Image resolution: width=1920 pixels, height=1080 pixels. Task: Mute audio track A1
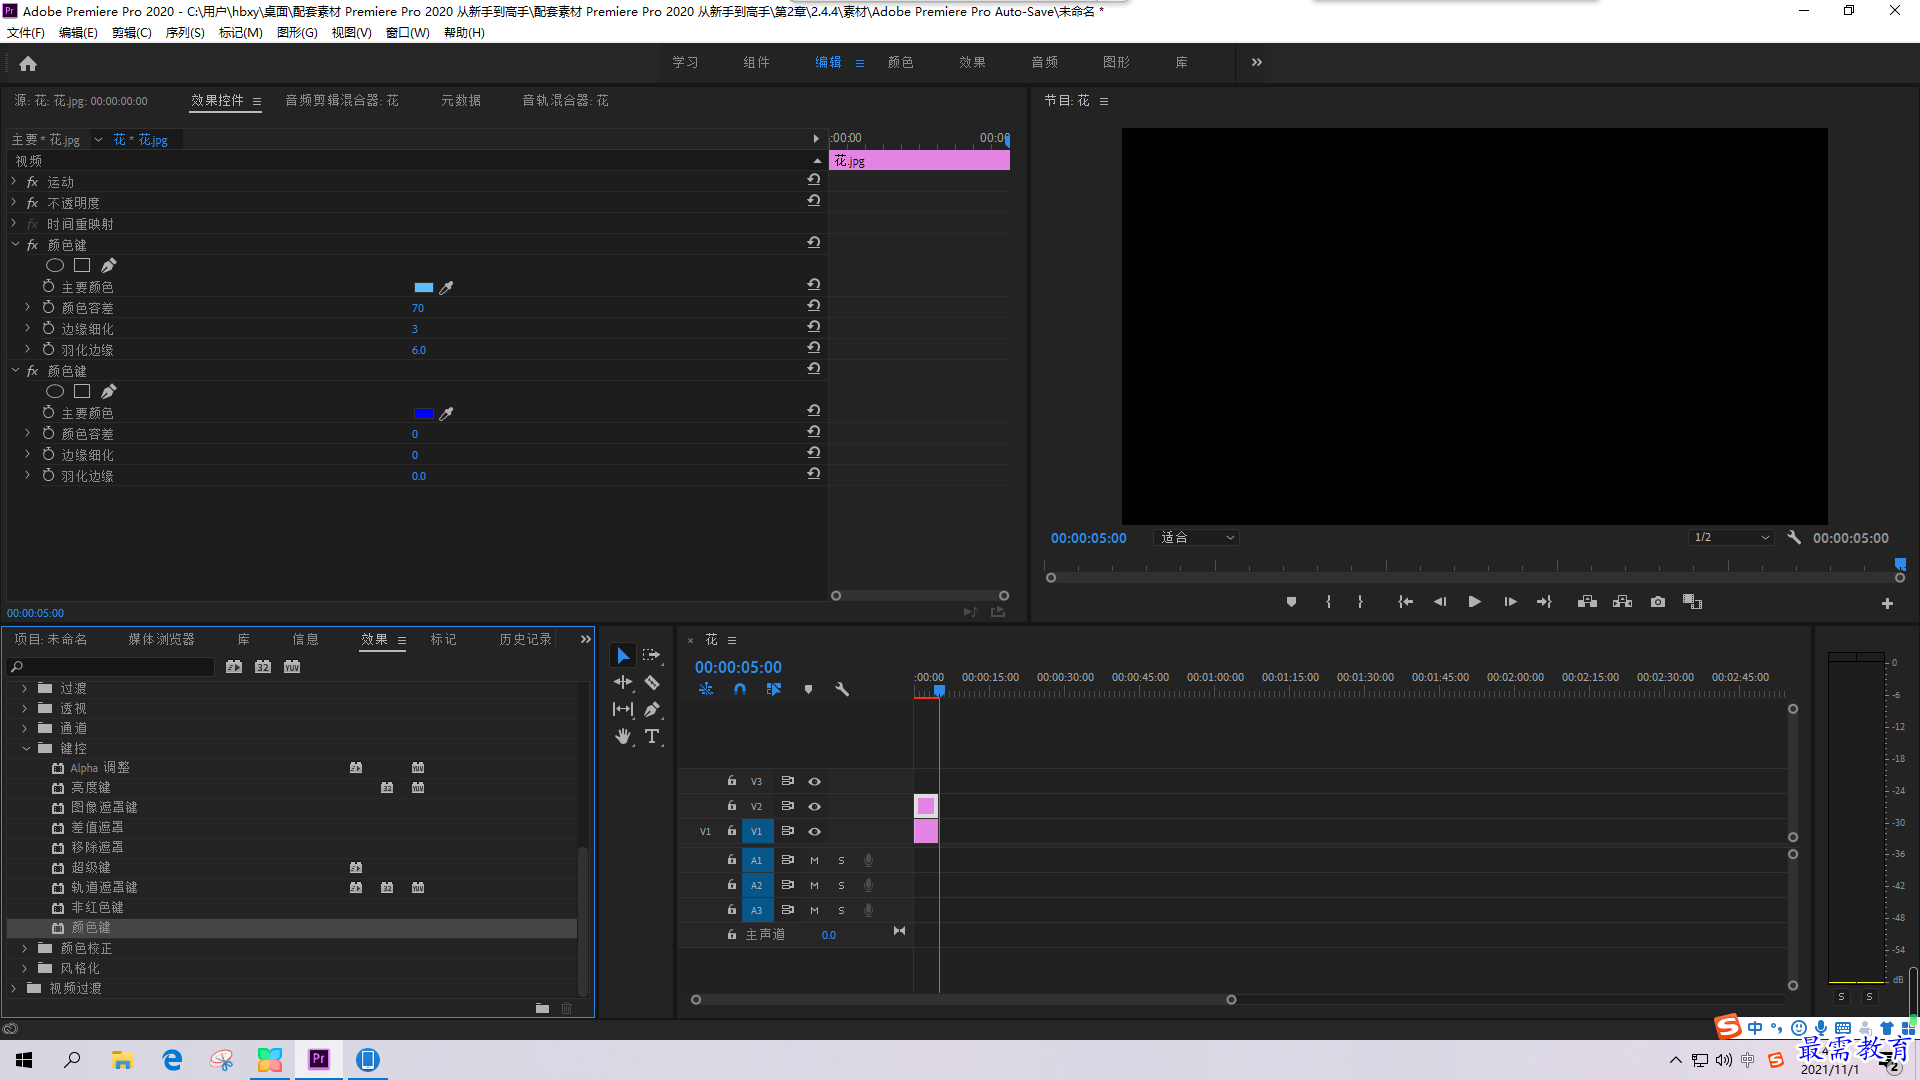point(814,860)
